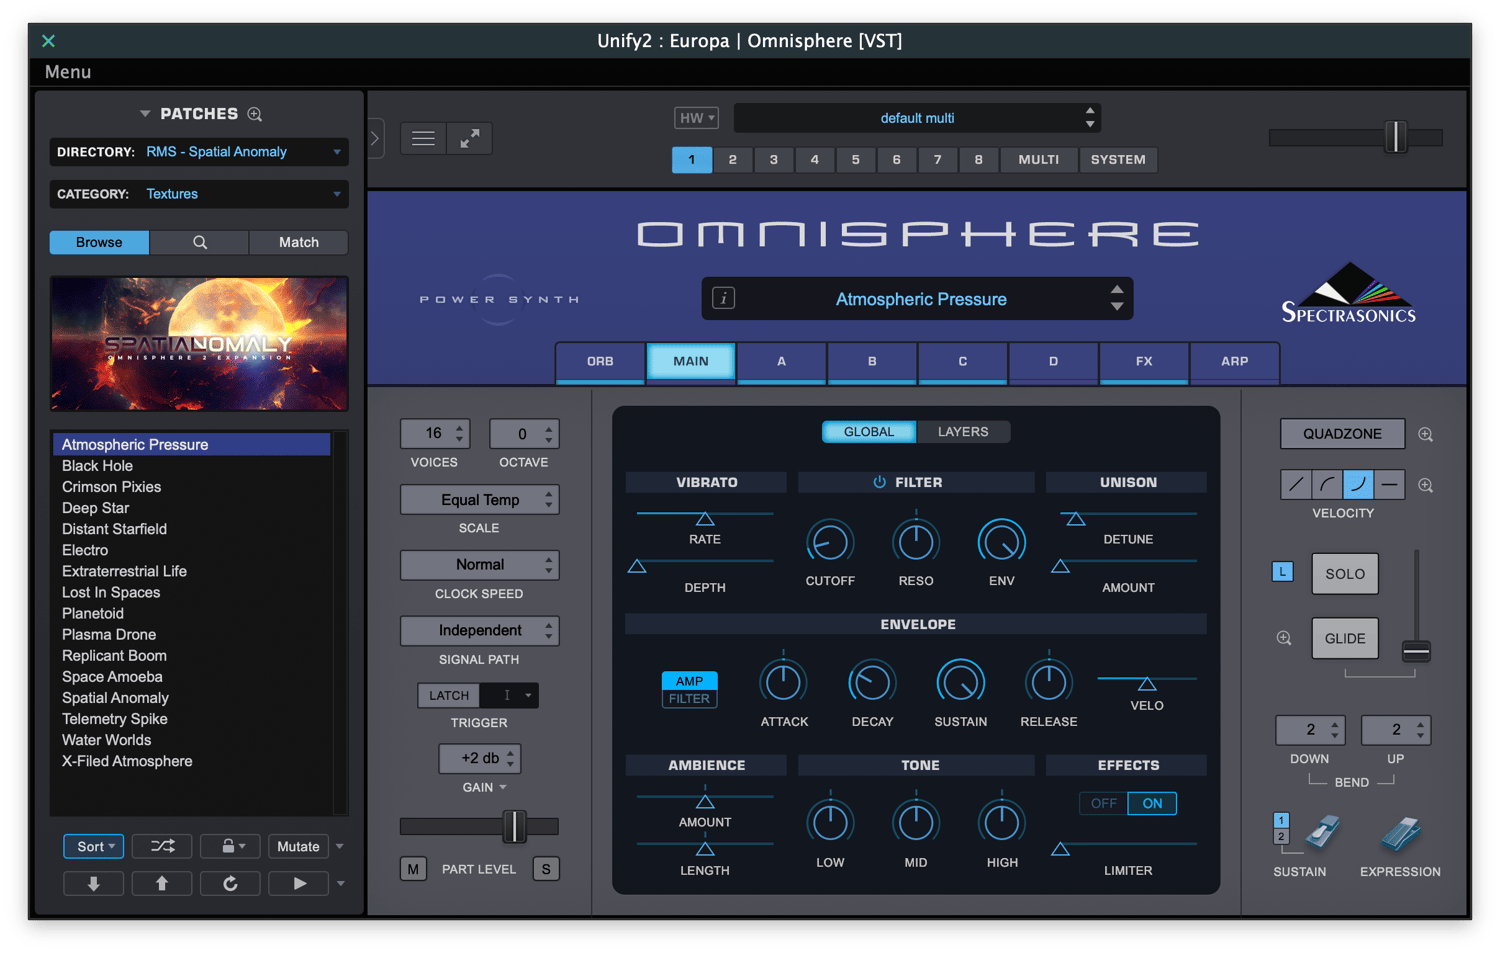Enable GLIDE mode
The height and width of the screenshot is (953, 1500).
click(x=1345, y=638)
